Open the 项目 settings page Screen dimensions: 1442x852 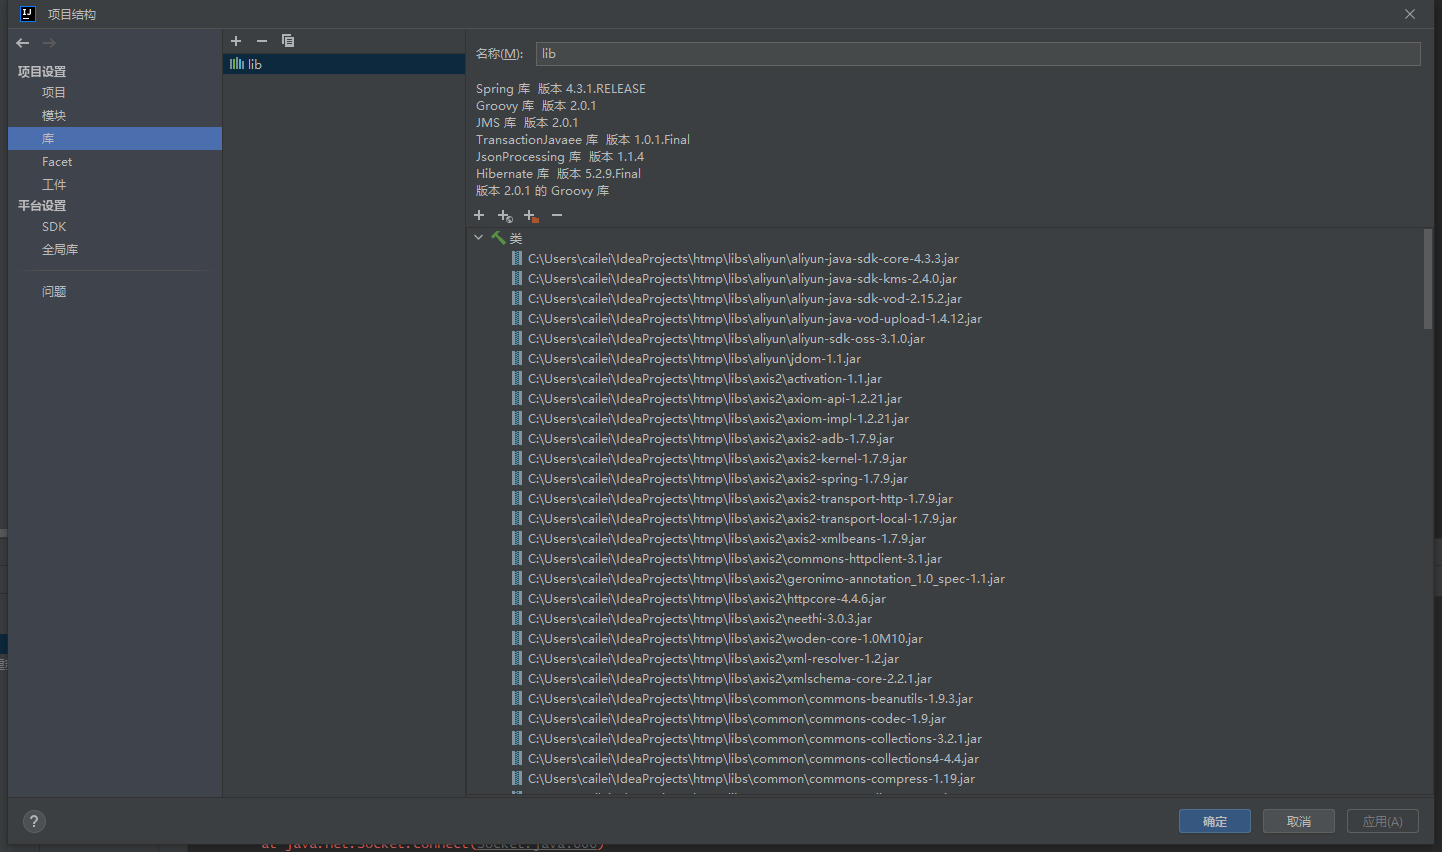54,92
